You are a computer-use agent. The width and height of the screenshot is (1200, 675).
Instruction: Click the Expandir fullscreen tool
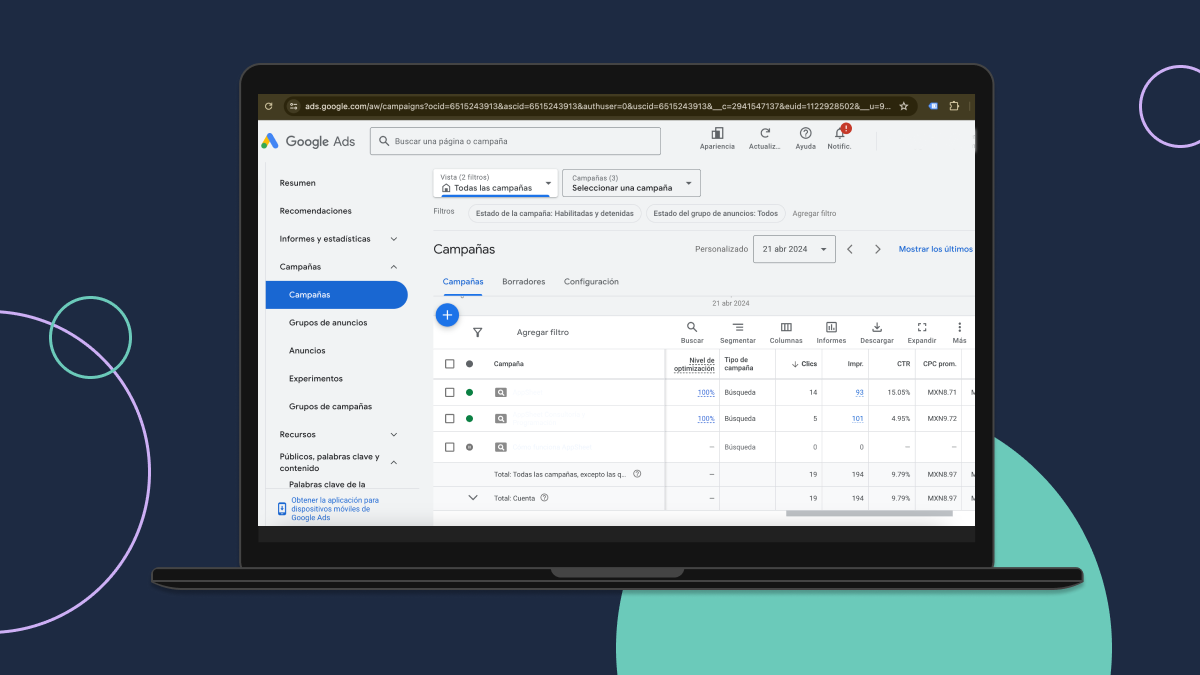coord(922,332)
